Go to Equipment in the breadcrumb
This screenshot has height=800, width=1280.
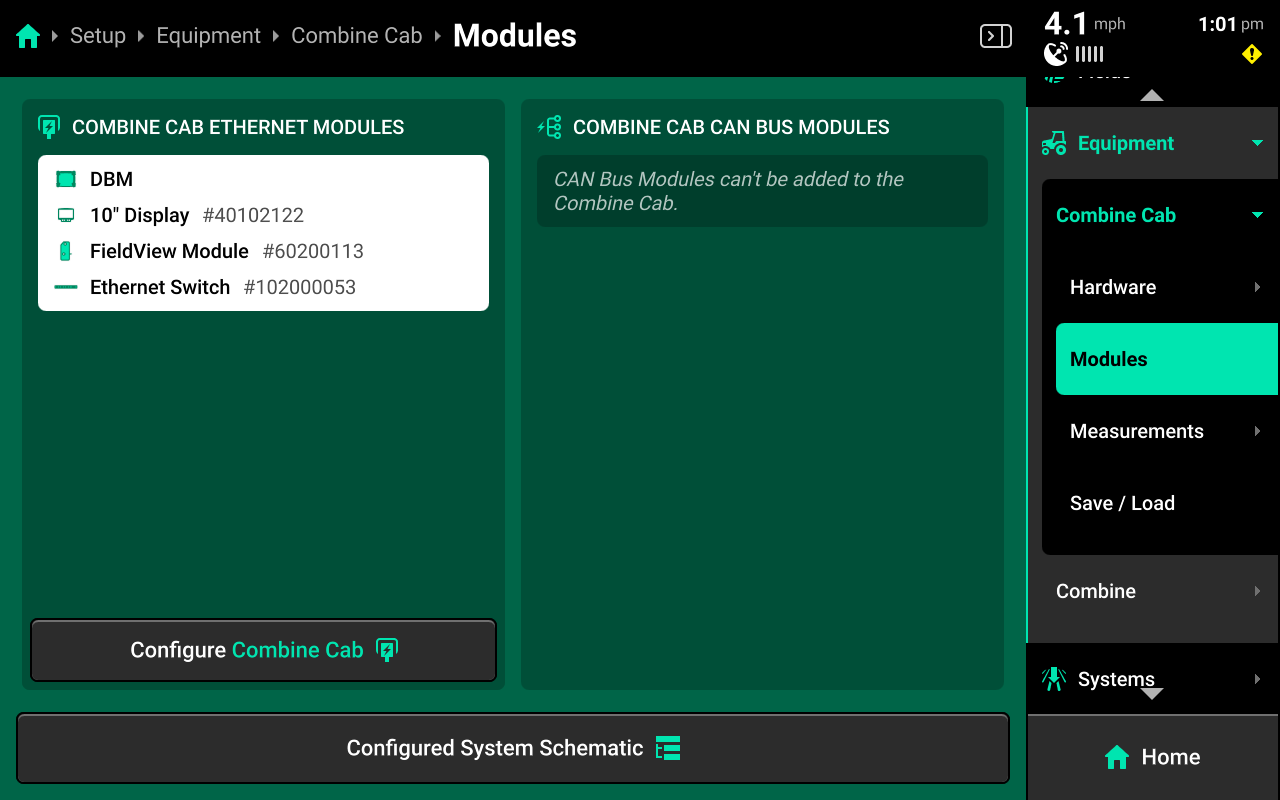point(208,37)
